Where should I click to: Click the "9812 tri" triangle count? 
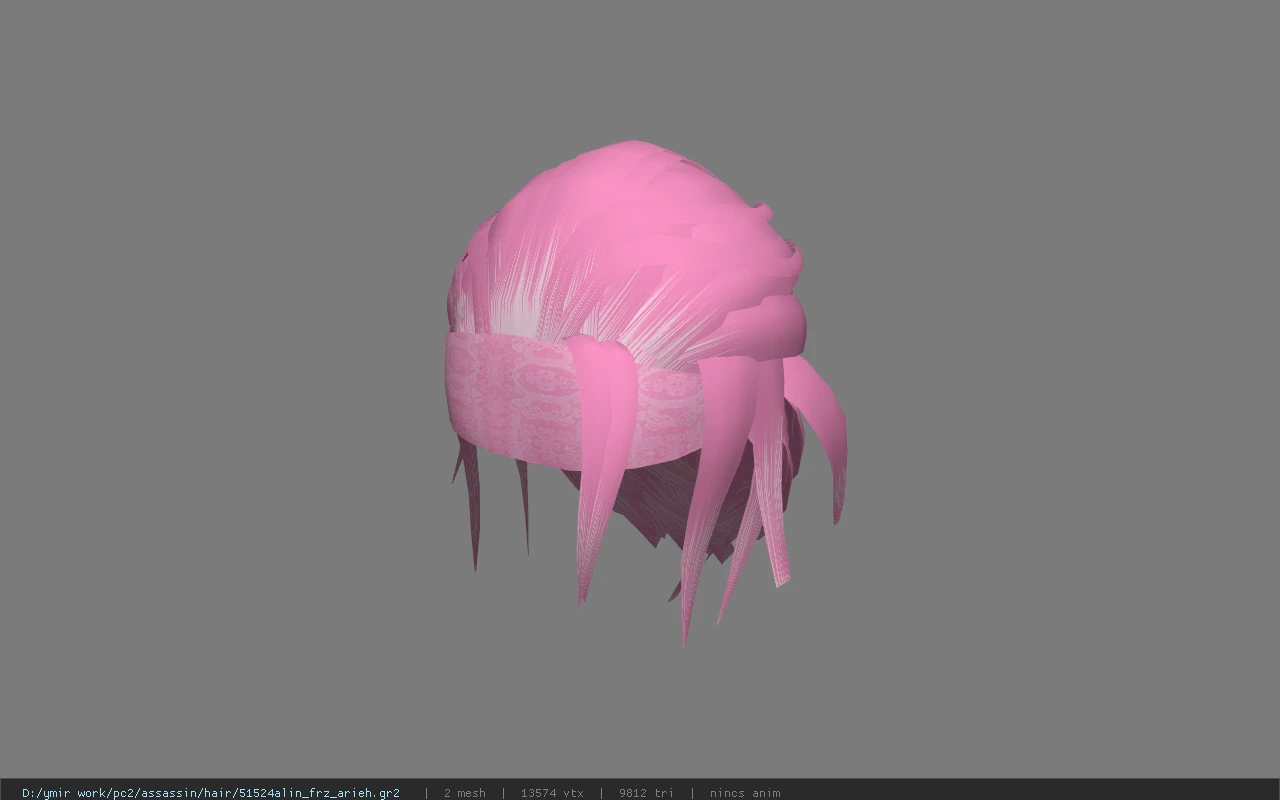click(646, 793)
